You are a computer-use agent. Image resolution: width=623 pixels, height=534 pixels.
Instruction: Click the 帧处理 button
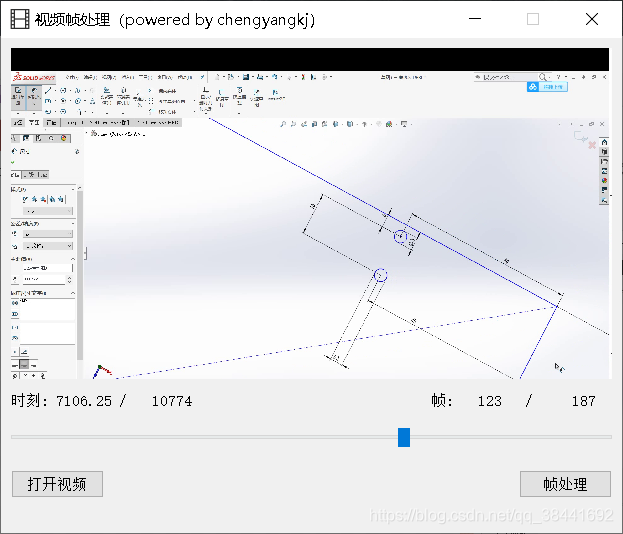(x=565, y=484)
